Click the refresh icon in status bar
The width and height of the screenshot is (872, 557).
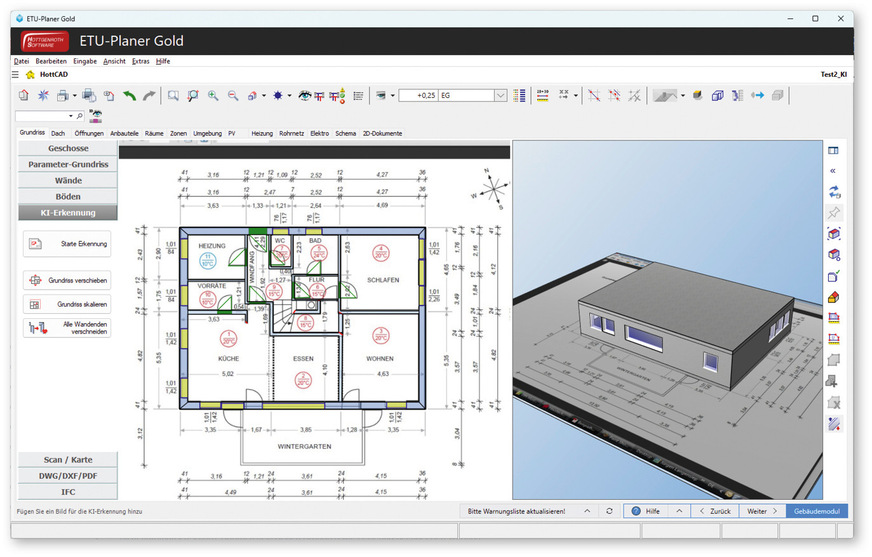pyautogui.click(x=610, y=511)
